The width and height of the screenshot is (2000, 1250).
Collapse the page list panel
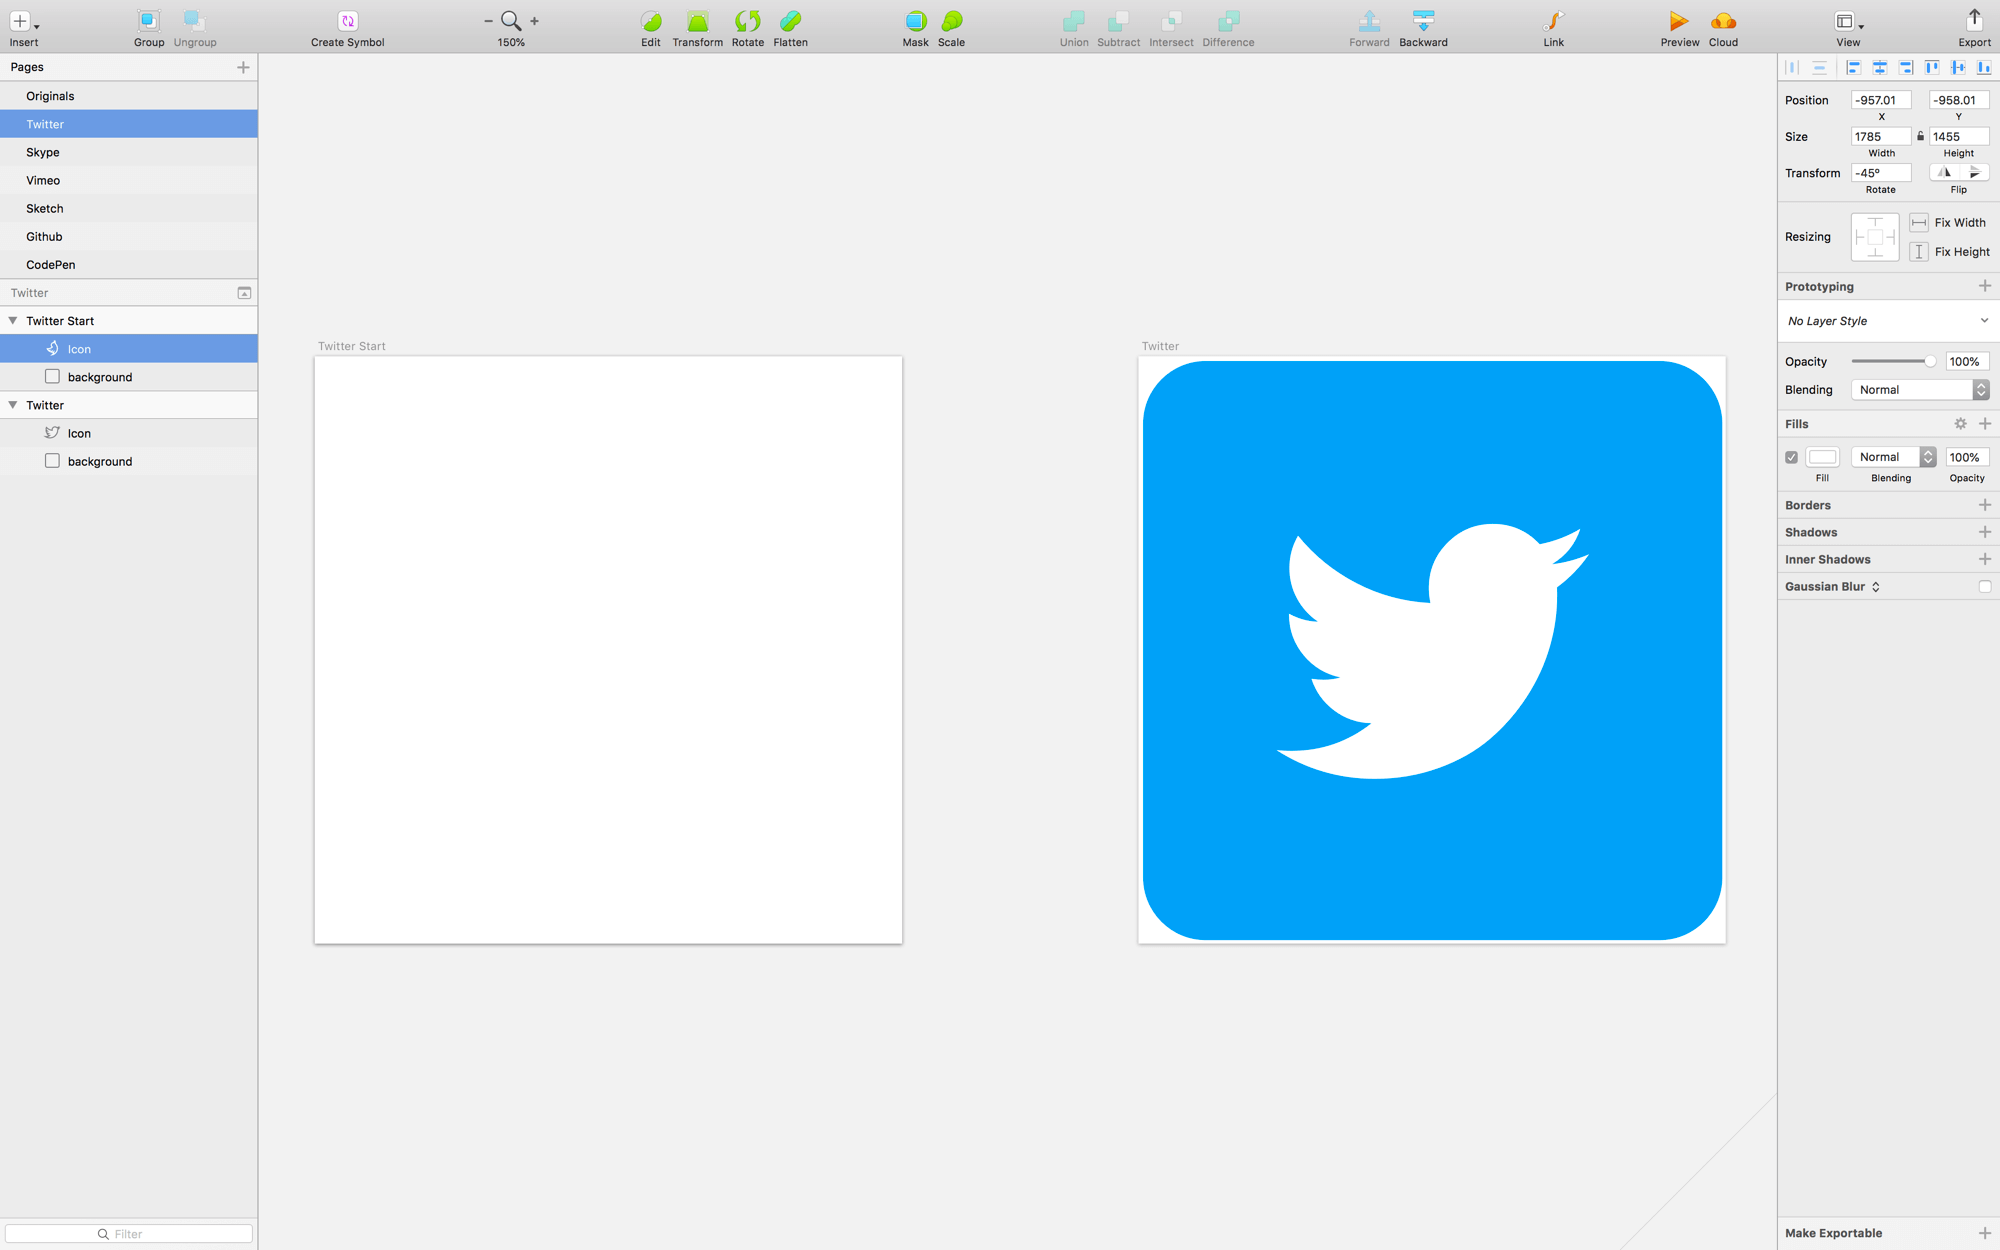point(244,293)
